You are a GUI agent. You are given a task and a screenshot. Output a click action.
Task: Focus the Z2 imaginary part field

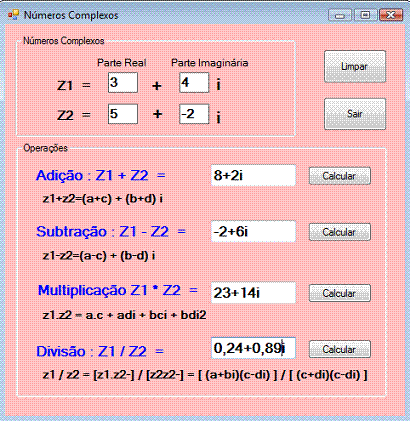click(x=194, y=114)
